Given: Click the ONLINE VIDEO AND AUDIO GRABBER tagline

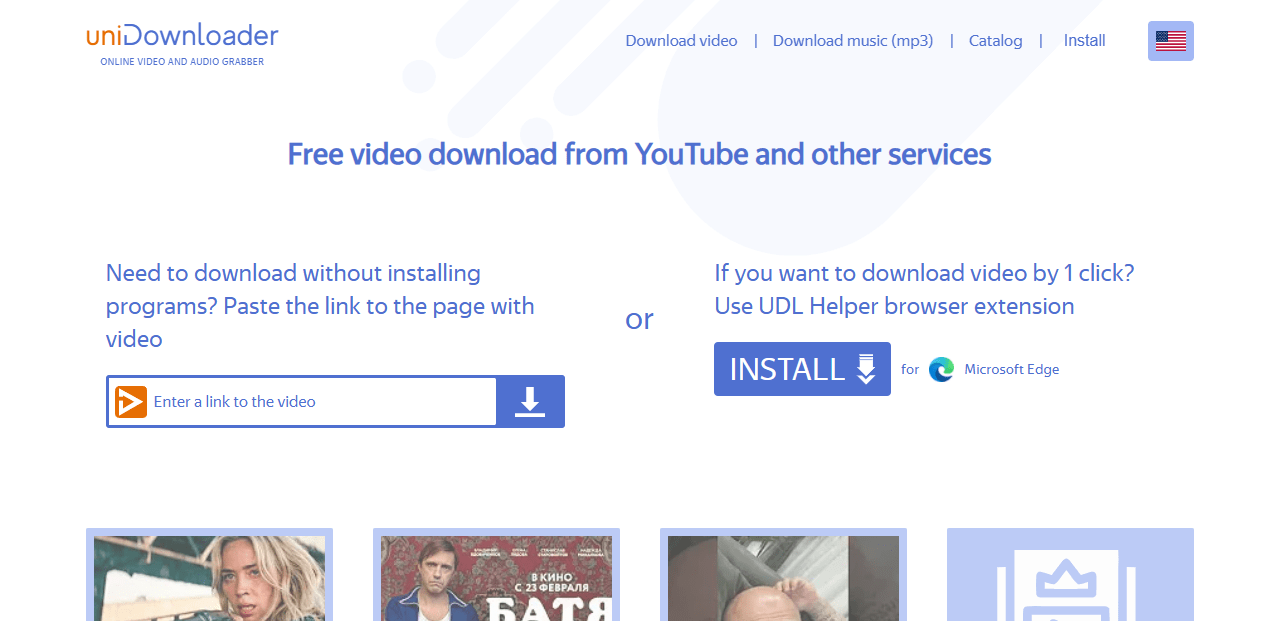Looking at the screenshot, I should 181,61.
